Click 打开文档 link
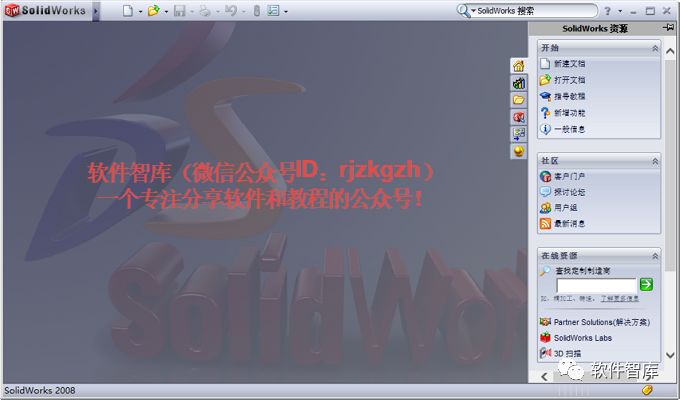680x400 pixels. (569, 80)
